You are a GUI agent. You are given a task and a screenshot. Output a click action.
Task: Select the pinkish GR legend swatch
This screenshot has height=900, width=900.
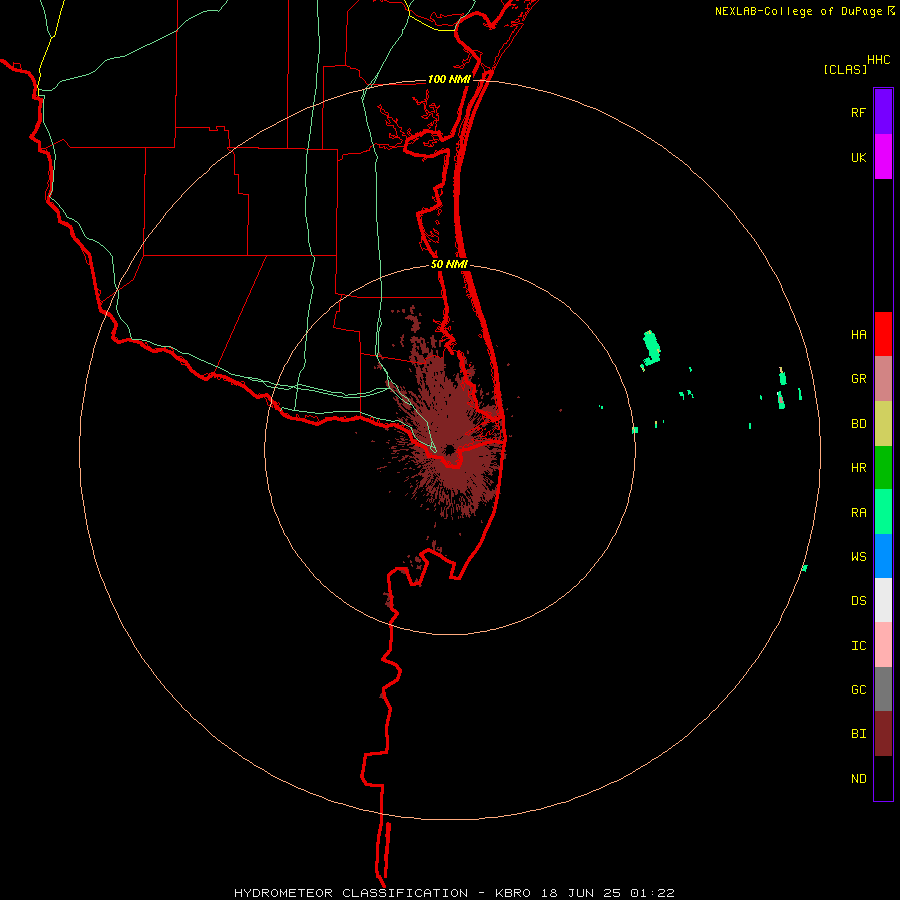coord(883,379)
